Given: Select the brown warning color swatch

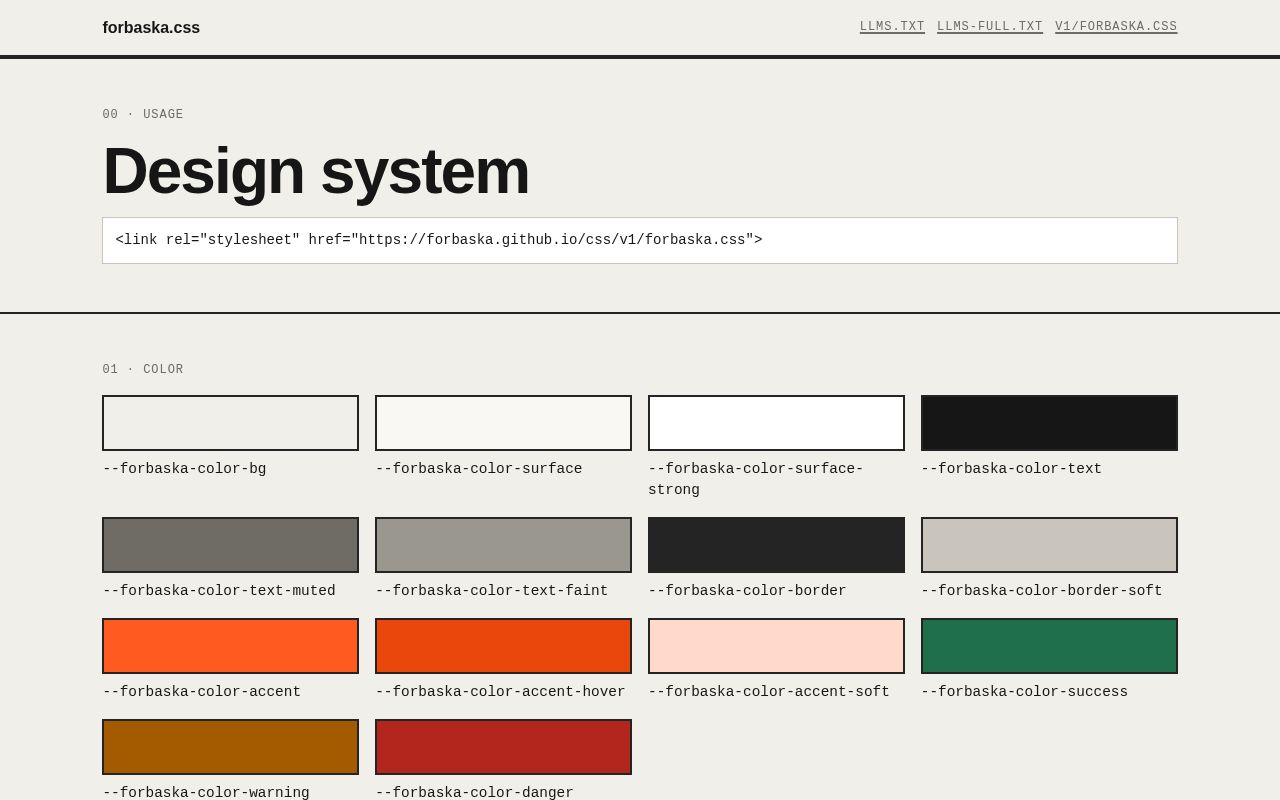Looking at the screenshot, I should pos(230,747).
